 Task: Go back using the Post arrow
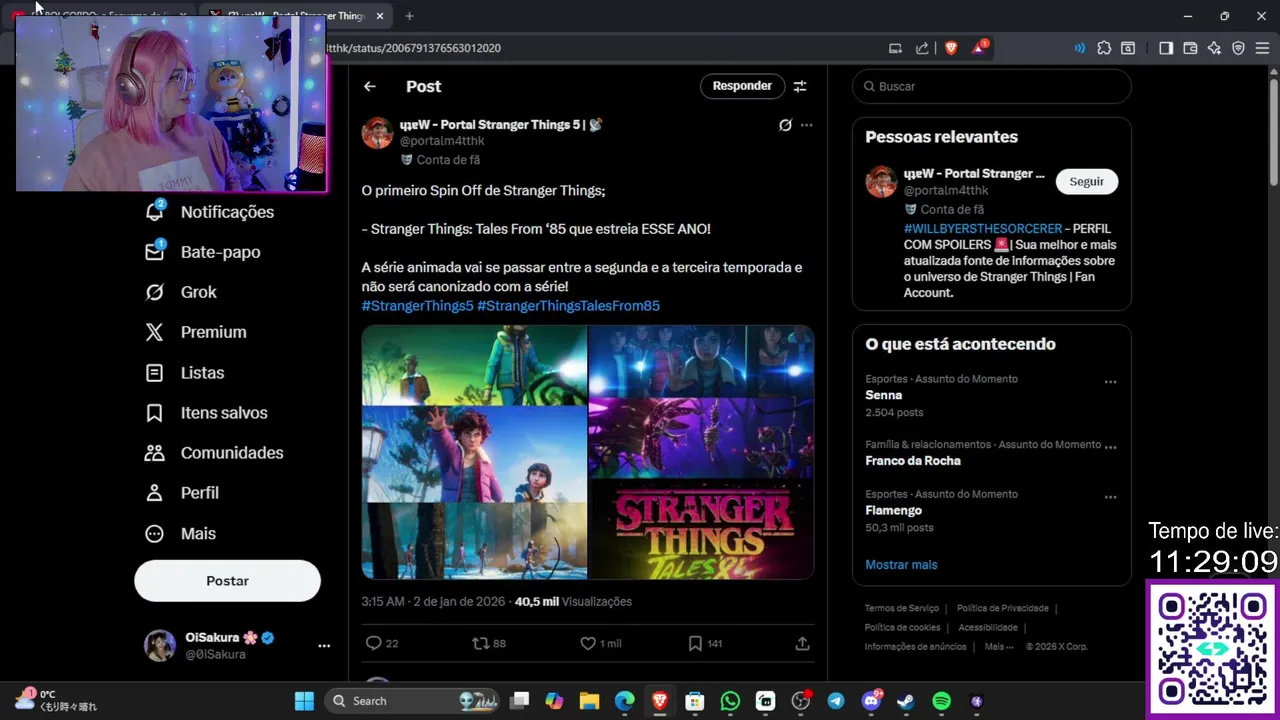coord(370,86)
